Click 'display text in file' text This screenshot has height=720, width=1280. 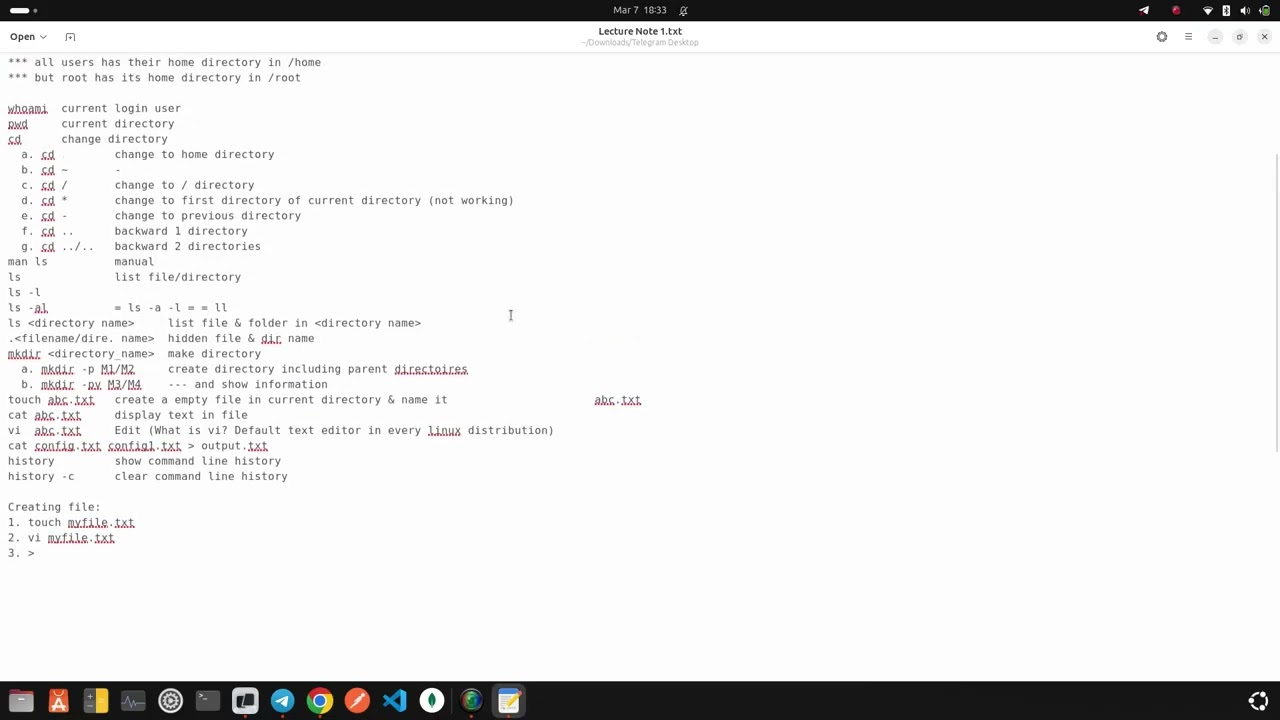pos(181,415)
